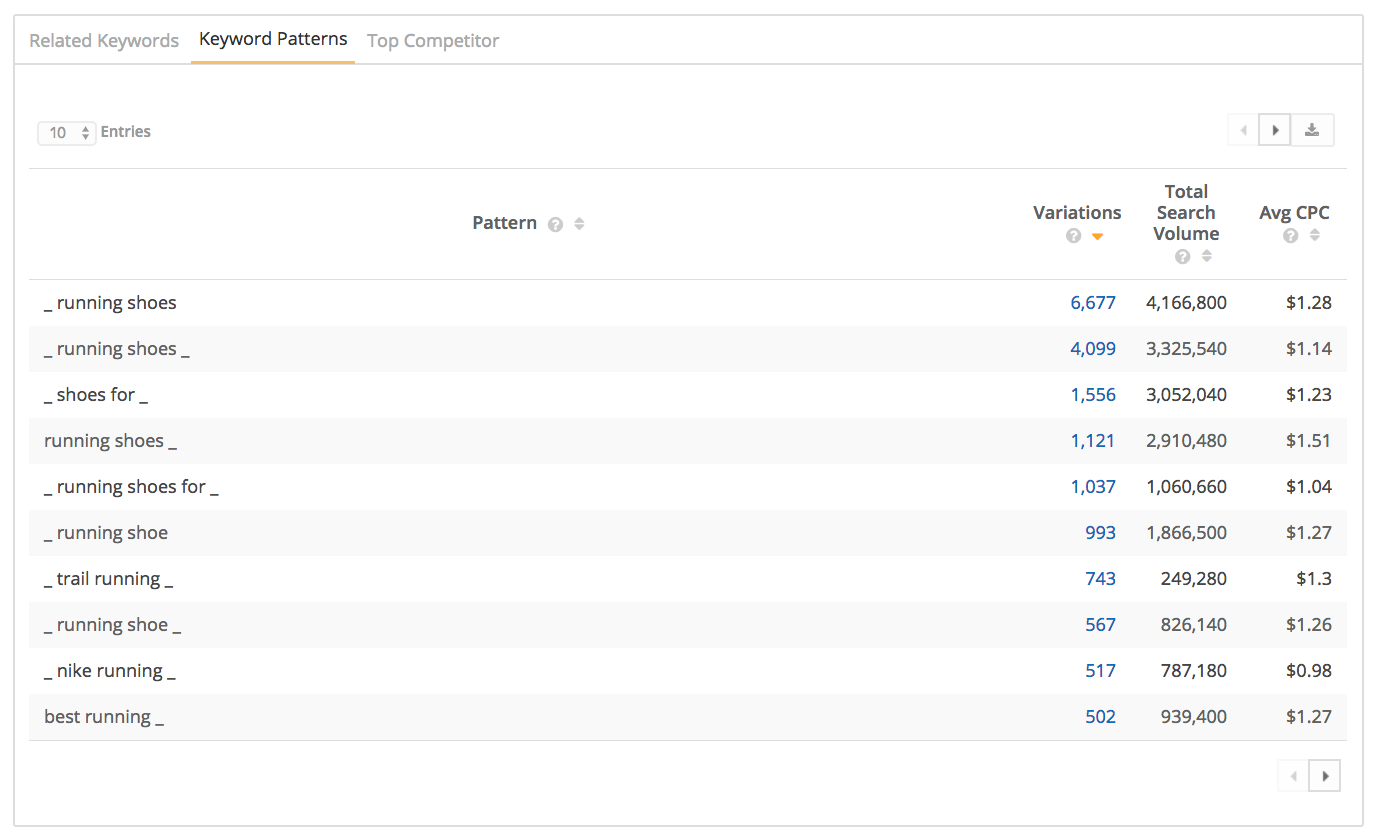
Task: View the 743 variations for trail running
Action: [1100, 579]
